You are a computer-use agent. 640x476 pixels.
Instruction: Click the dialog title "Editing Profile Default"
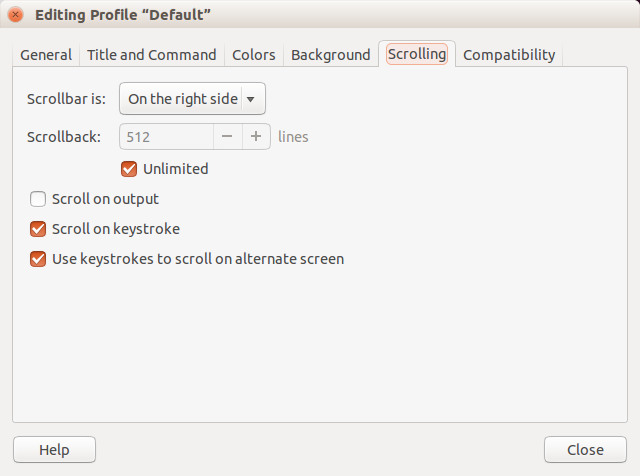coord(123,15)
